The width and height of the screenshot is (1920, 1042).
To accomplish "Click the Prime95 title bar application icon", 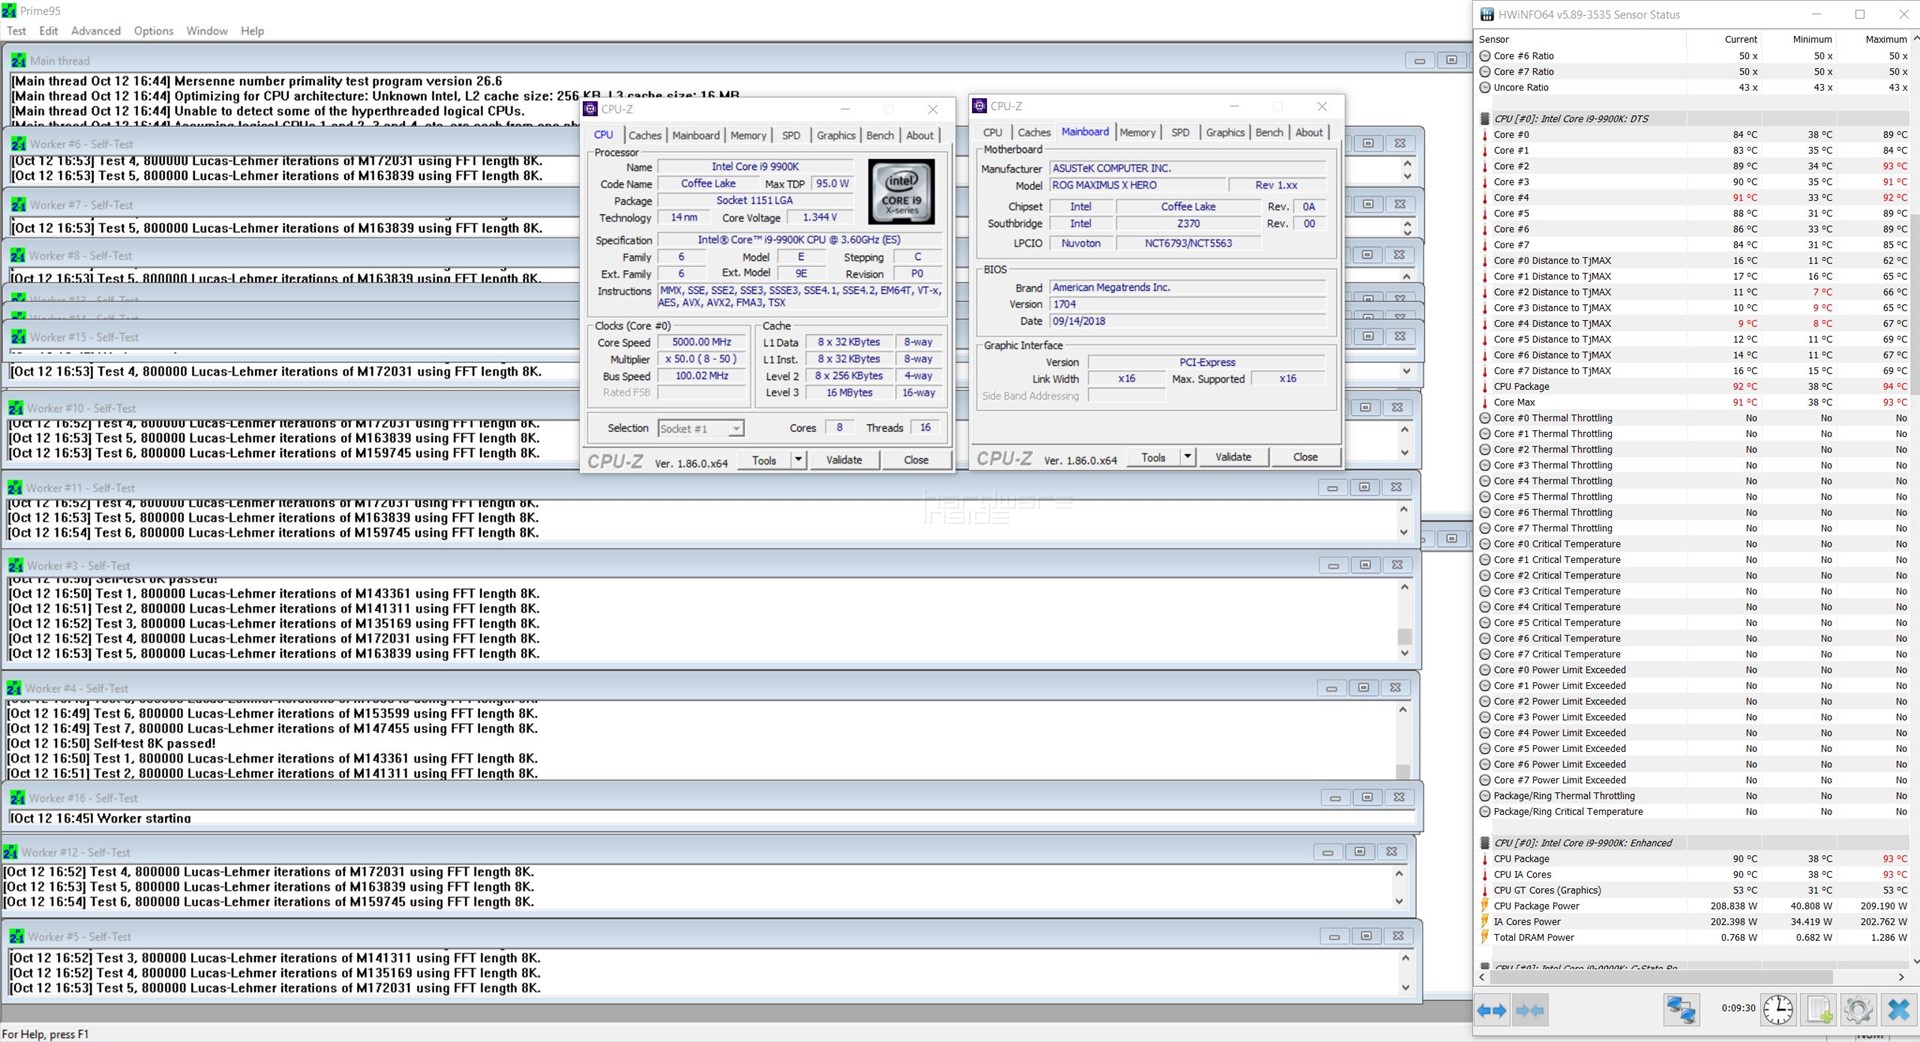I will [10, 11].
